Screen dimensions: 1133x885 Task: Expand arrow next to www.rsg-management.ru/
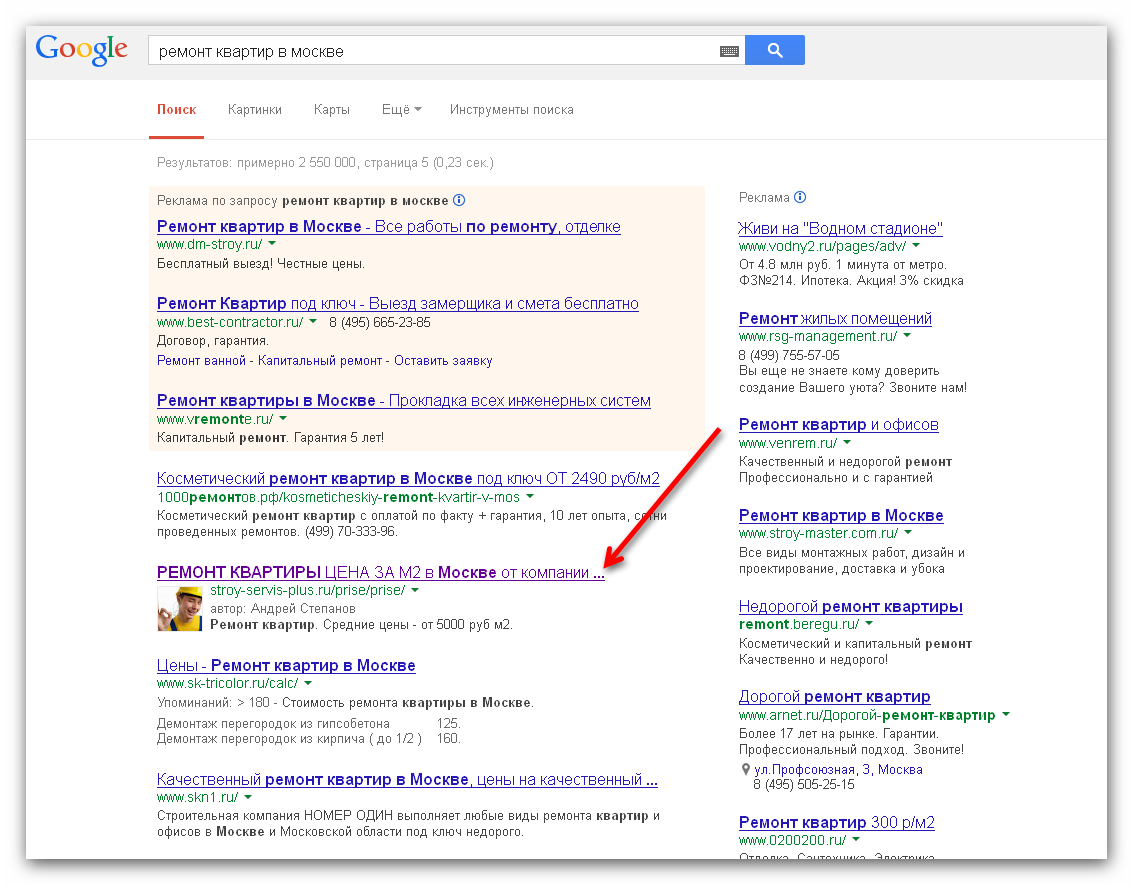pos(908,336)
